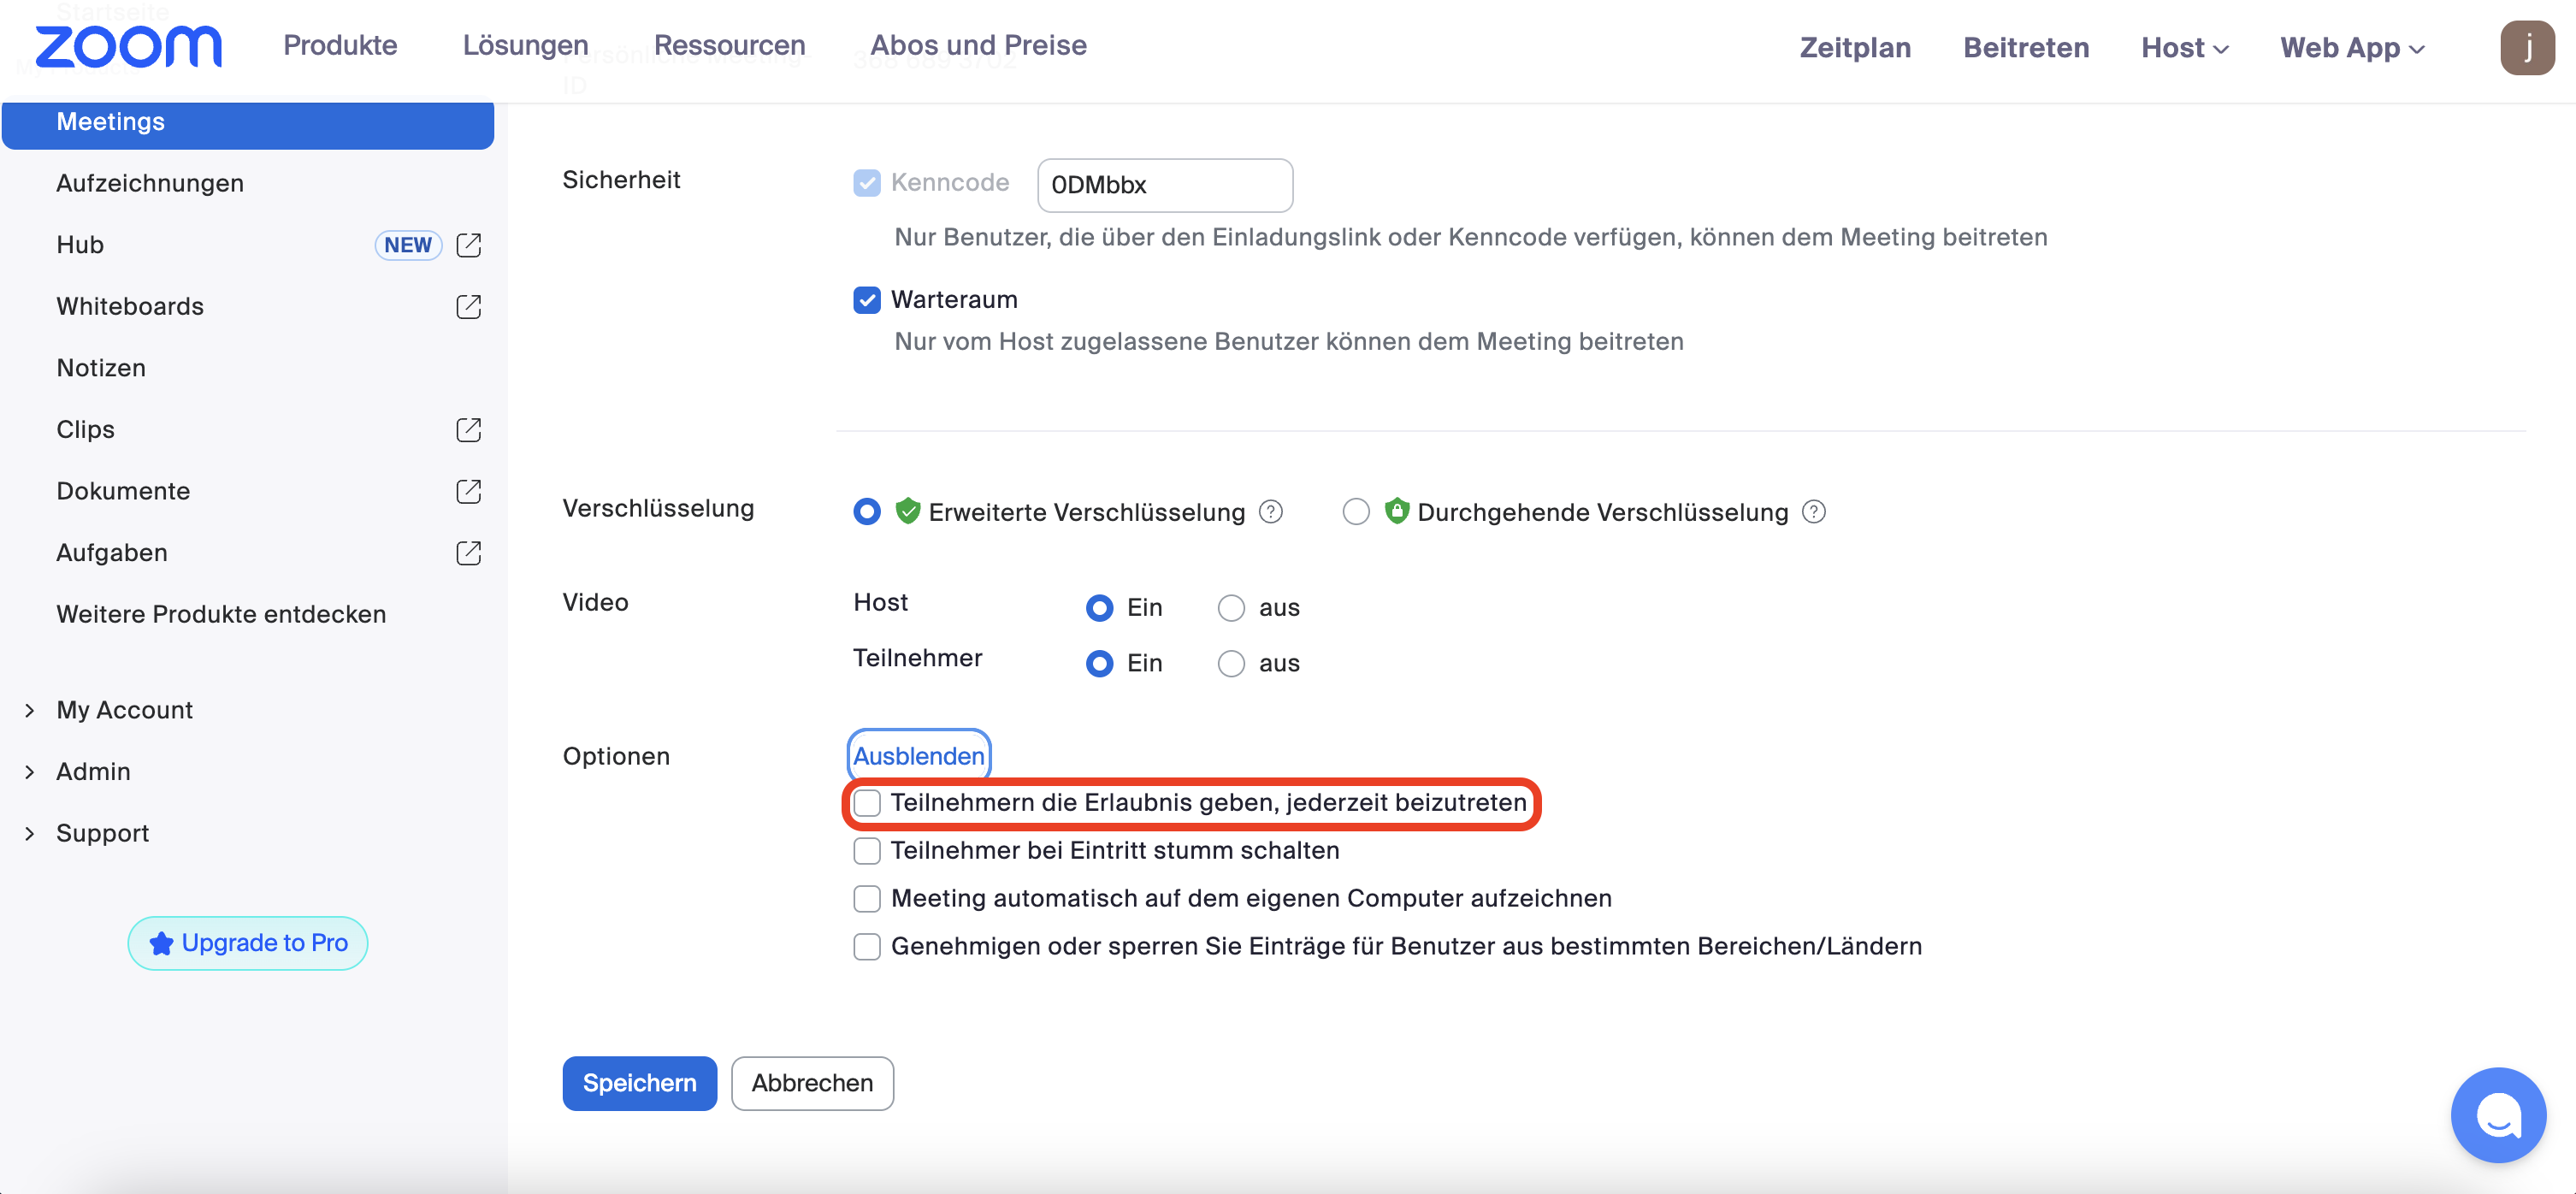The image size is (2576, 1194).
Task: Open the Host dropdown menu
Action: coord(2184,48)
